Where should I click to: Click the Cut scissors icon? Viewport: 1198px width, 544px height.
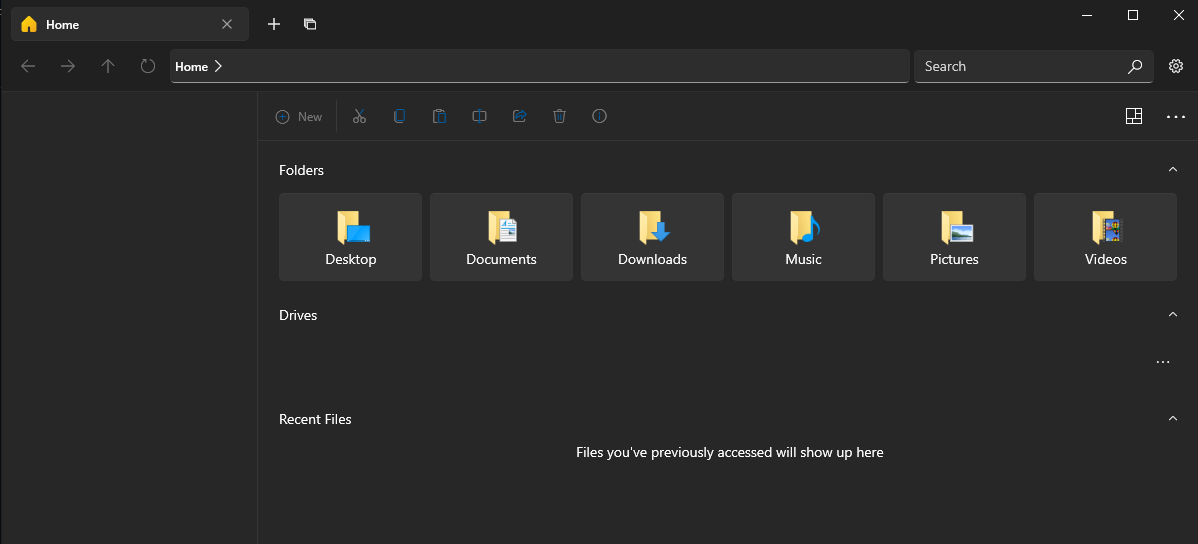pyautogui.click(x=360, y=116)
